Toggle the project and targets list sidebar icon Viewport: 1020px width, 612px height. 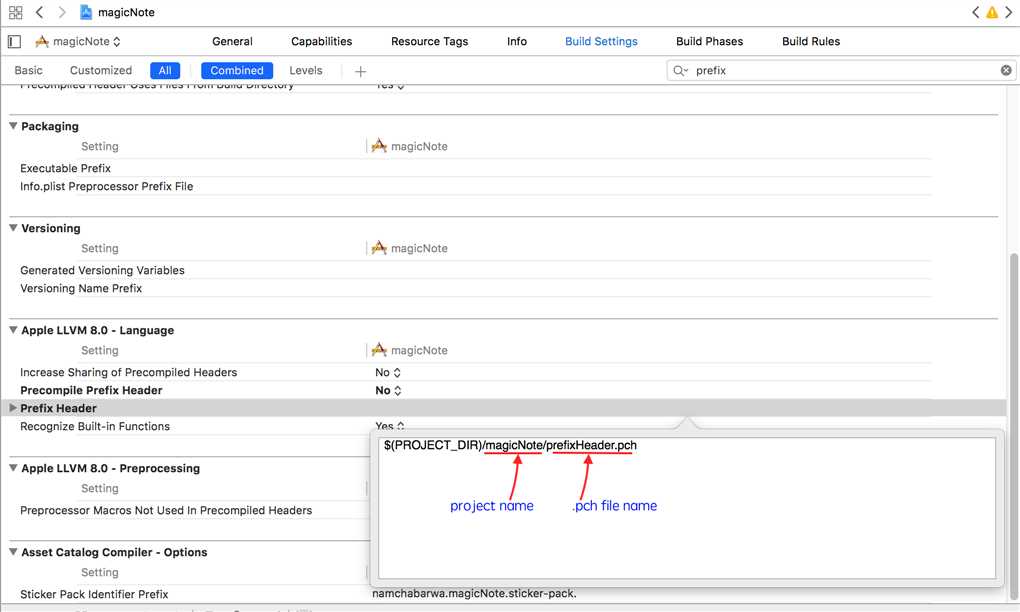click(x=14, y=42)
